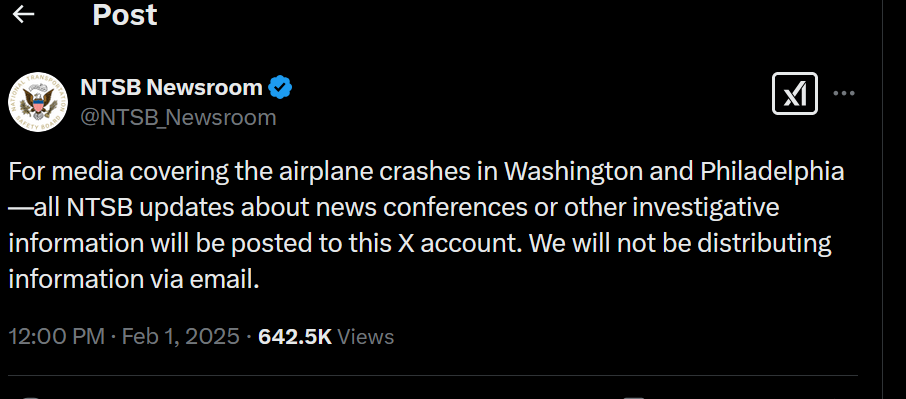
Task: Click the word Philadelphia in the post
Action: (x=772, y=171)
